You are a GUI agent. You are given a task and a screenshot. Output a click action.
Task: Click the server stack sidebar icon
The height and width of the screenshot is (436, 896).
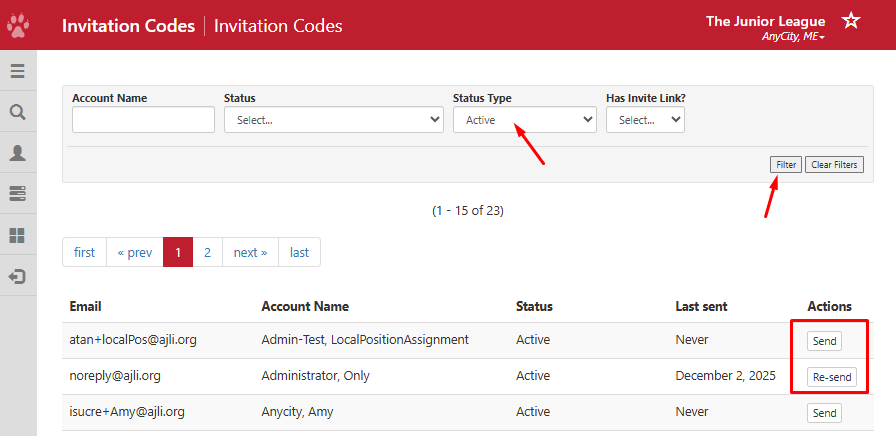(x=18, y=194)
